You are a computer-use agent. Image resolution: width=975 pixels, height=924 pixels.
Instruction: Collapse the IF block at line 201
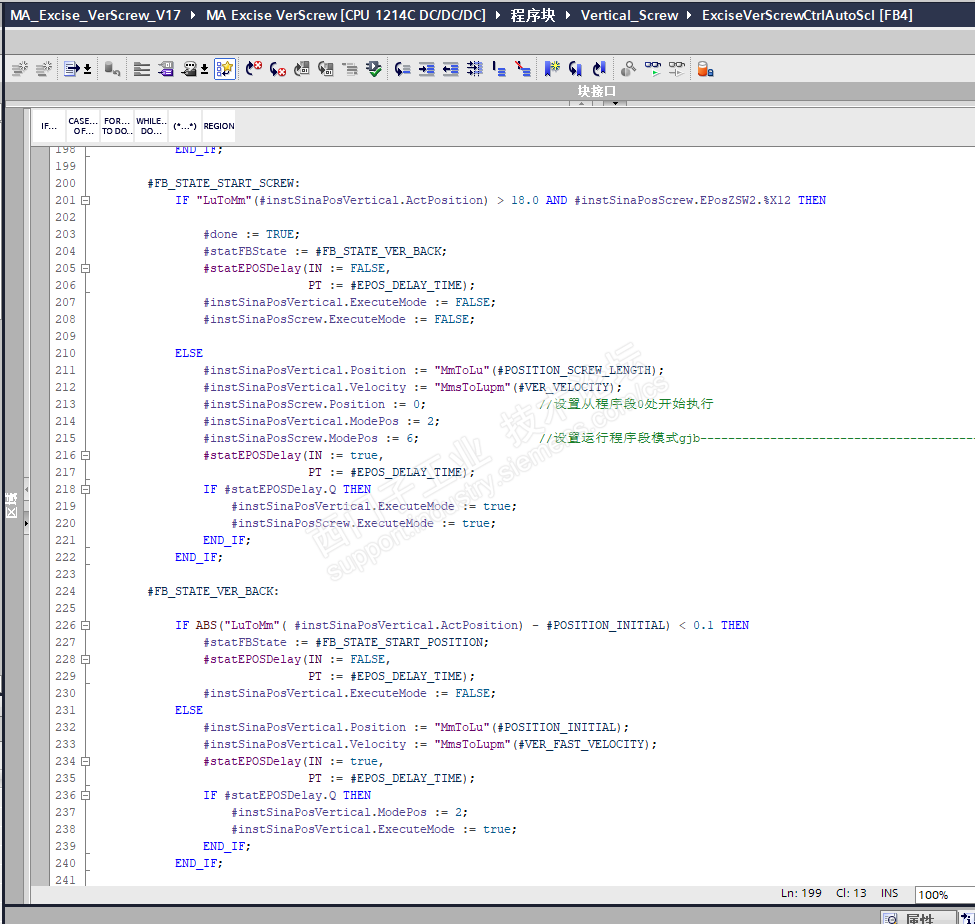85,201
